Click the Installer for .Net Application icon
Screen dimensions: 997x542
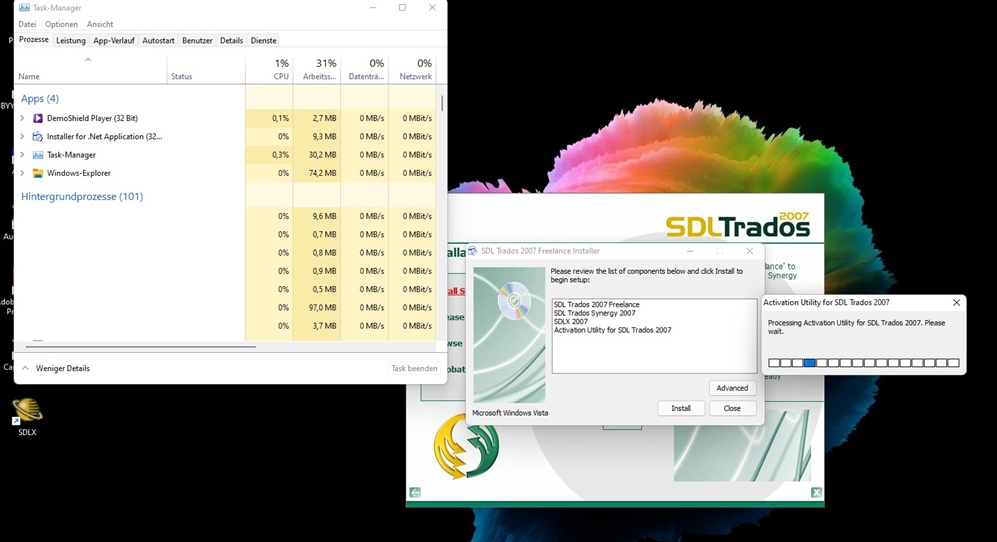[x=38, y=137]
